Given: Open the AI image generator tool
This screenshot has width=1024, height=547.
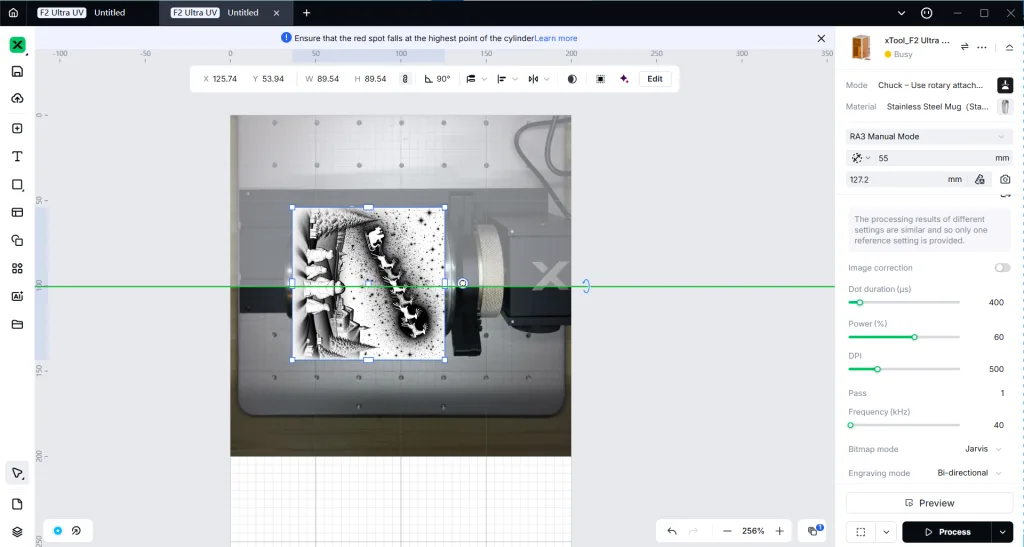Looking at the screenshot, I should (18, 296).
